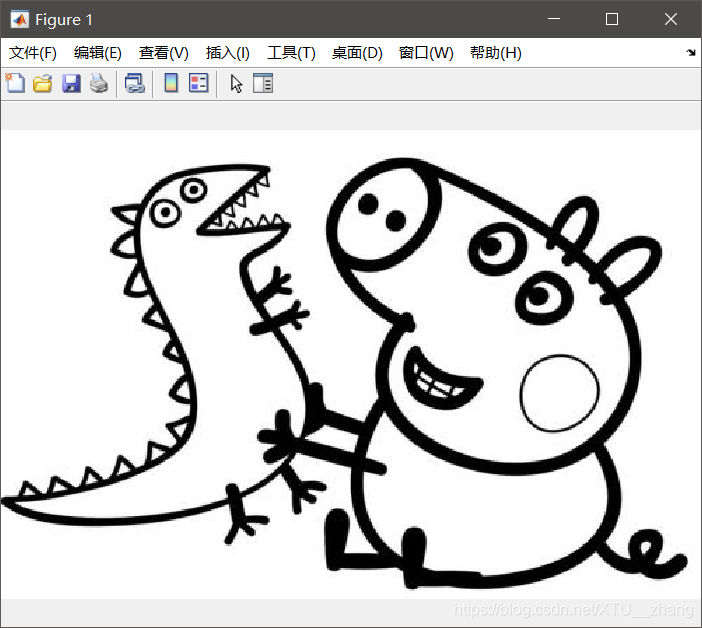This screenshot has height=628, width=702.
Task: Open the Property Inspector icon
Action: point(263,84)
